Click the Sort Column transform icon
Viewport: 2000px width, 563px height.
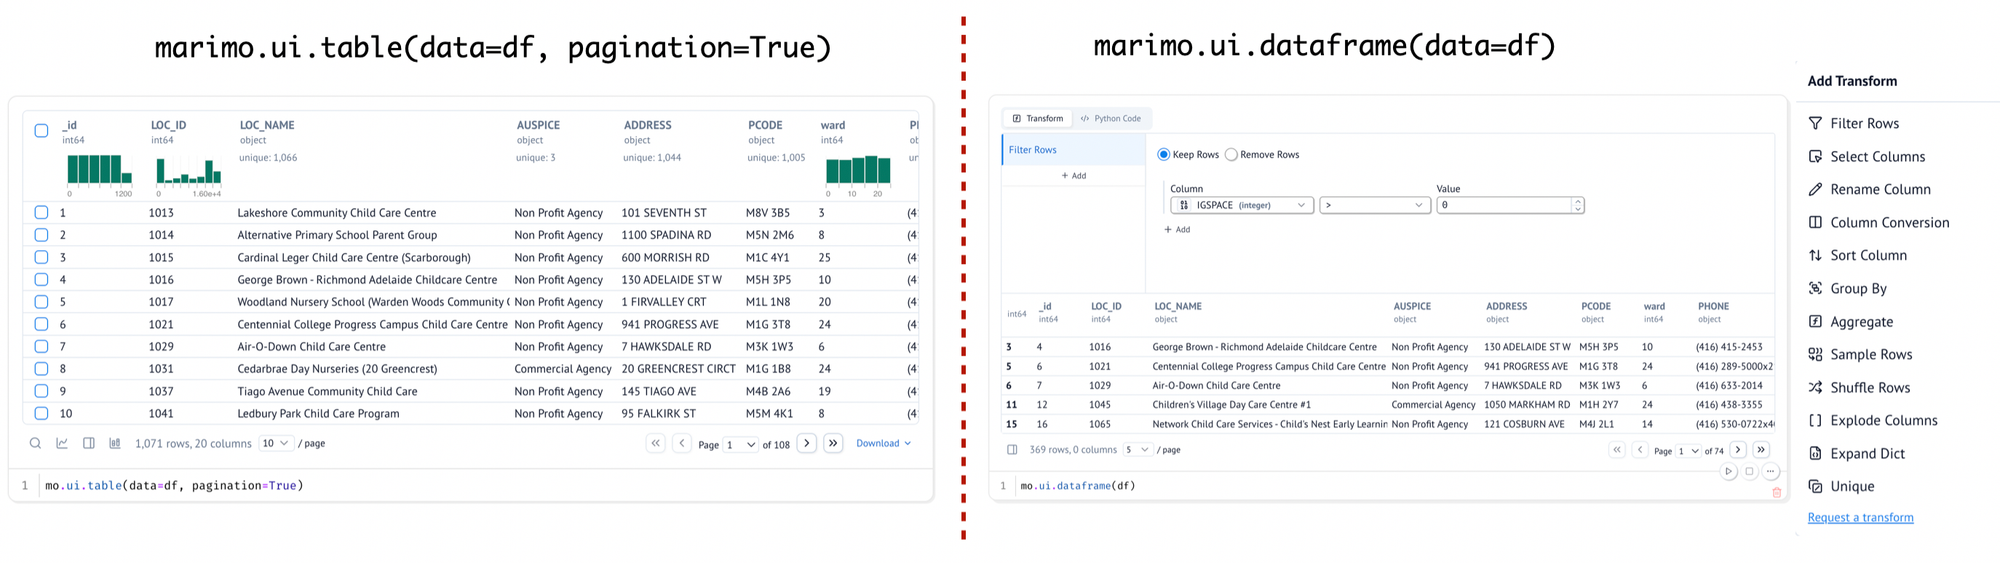coord(1815,255)
